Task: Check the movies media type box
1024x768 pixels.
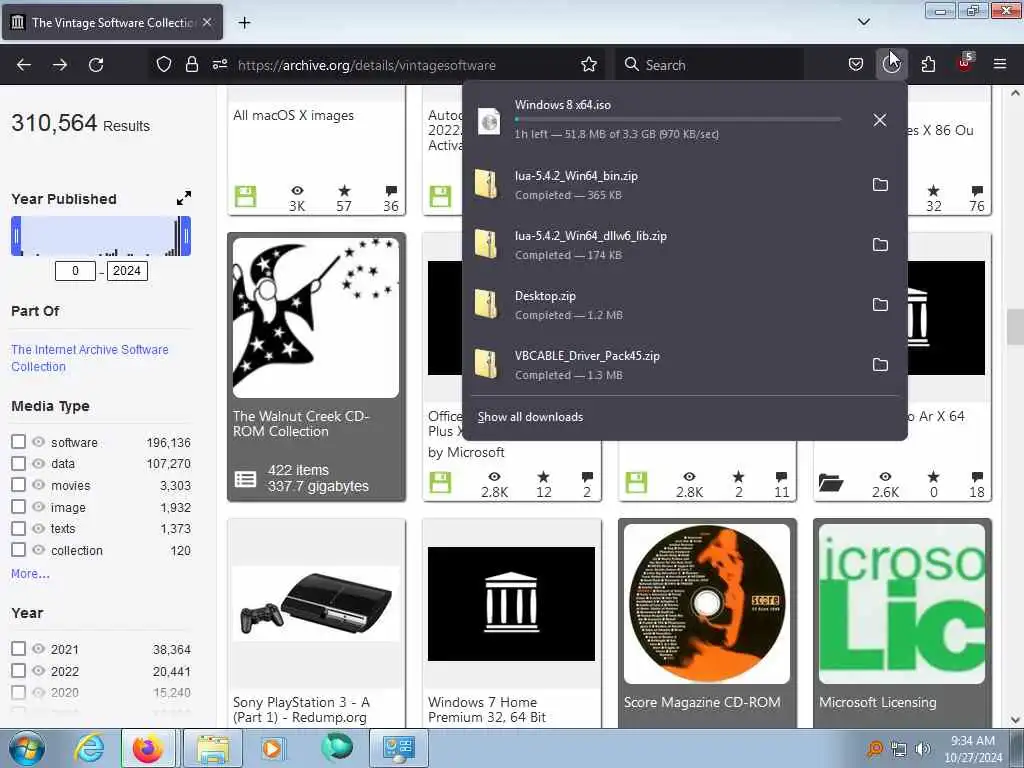Action: point(18,485)
